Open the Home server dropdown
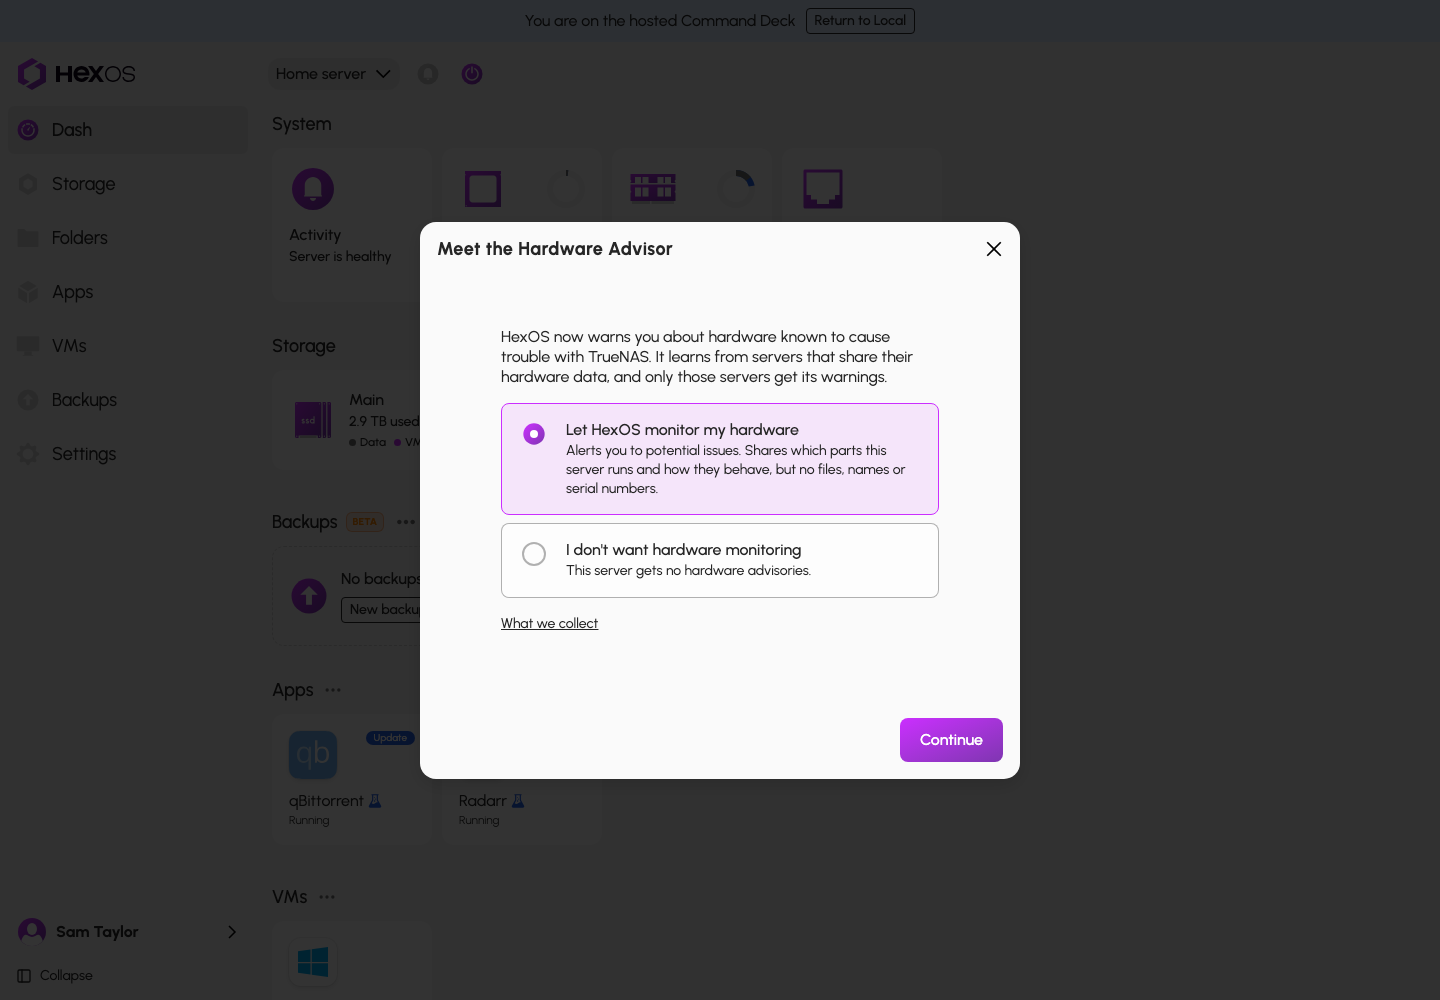Image resolution: width=1440 pixels, height=1000 pixels. 334,74
